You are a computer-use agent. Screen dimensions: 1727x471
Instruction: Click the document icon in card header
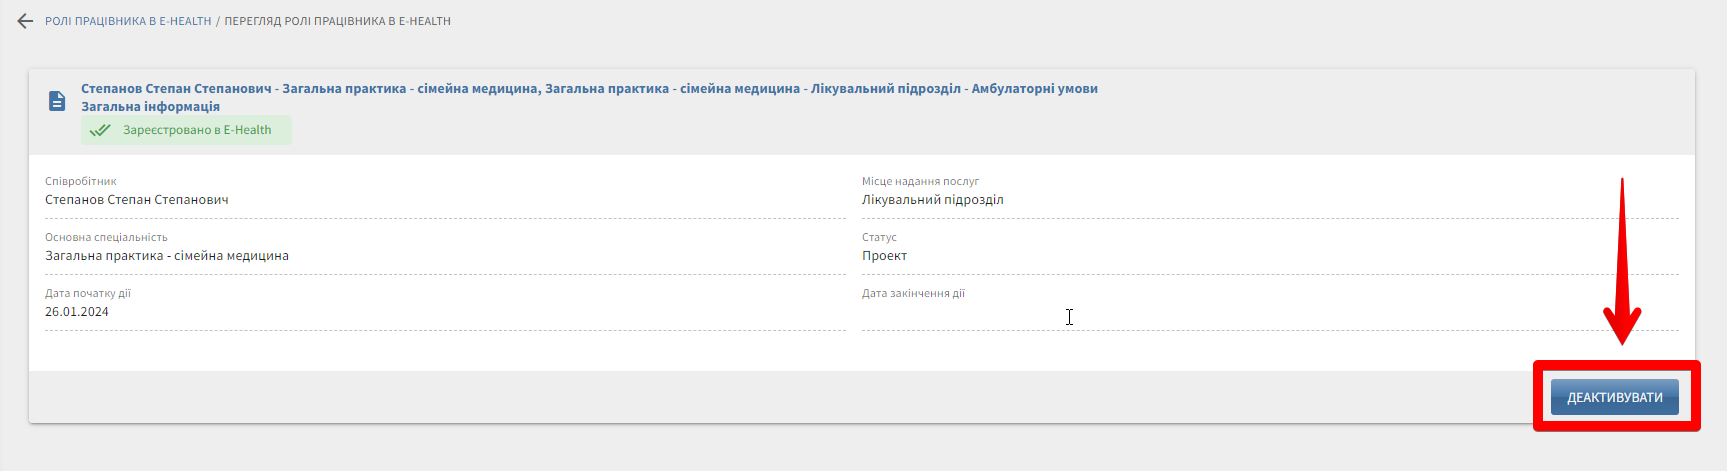(x=58, y=101)
